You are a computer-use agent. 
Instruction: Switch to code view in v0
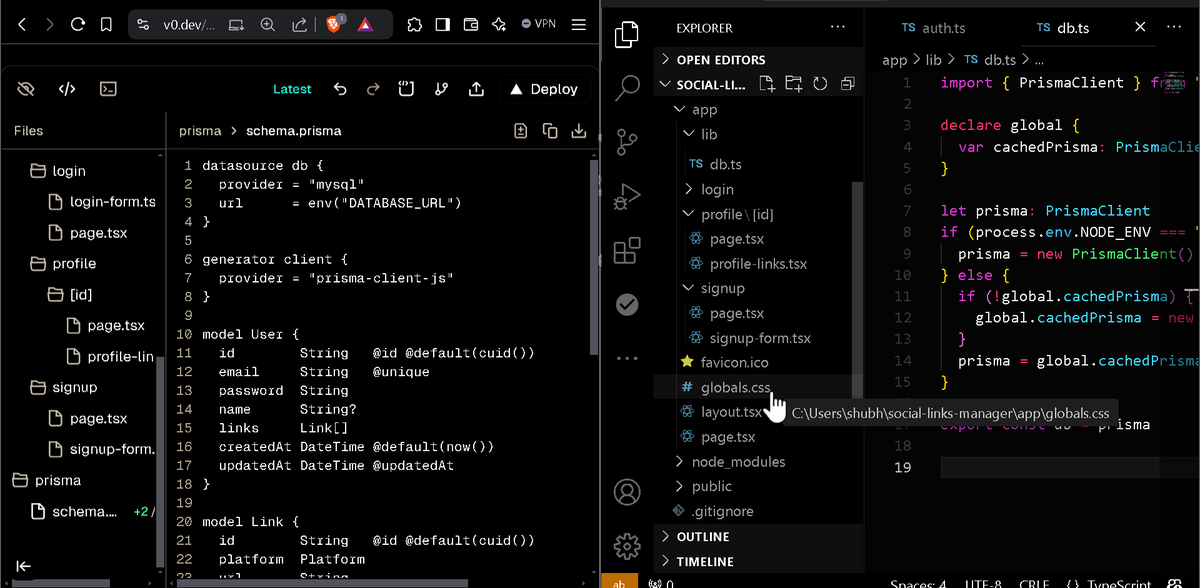67,89
